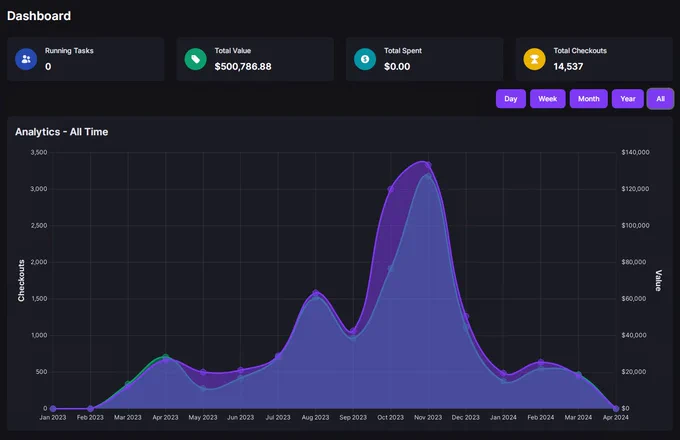This screenshot has width=680, height=440.
Task: Click the 3,500 checkouts axis tick
Action: point(39,153)
